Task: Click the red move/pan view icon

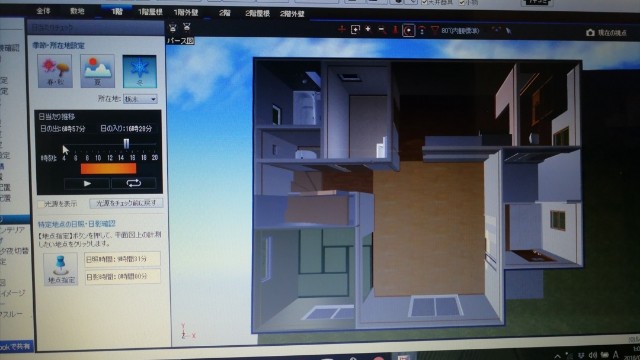Action: click(342, 29)
